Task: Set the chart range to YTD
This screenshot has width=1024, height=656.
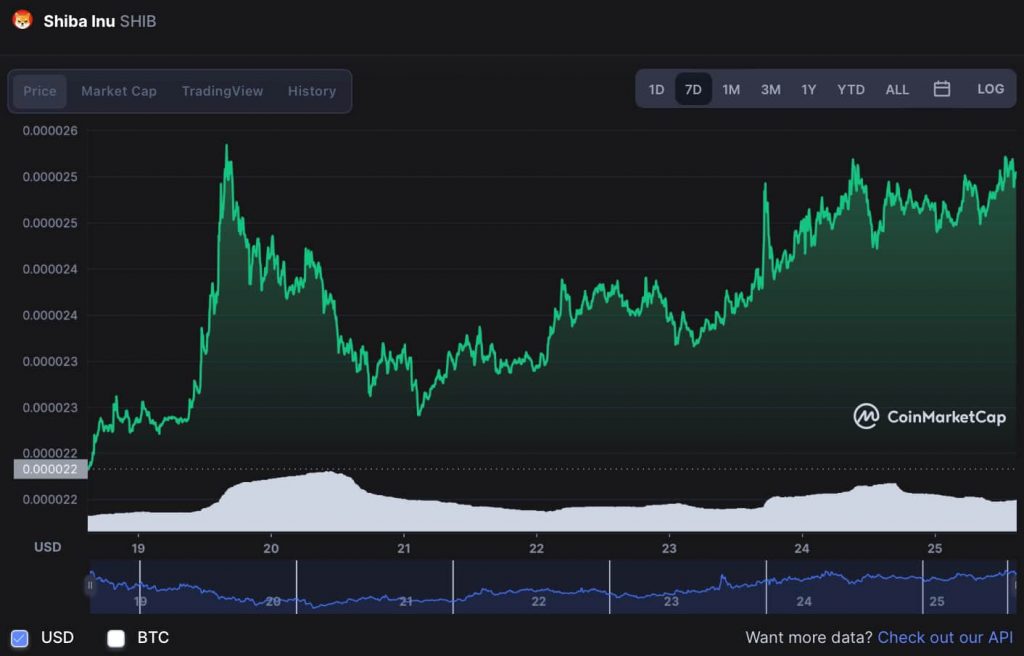Action: pyautogui.click(x=851, y=89)
